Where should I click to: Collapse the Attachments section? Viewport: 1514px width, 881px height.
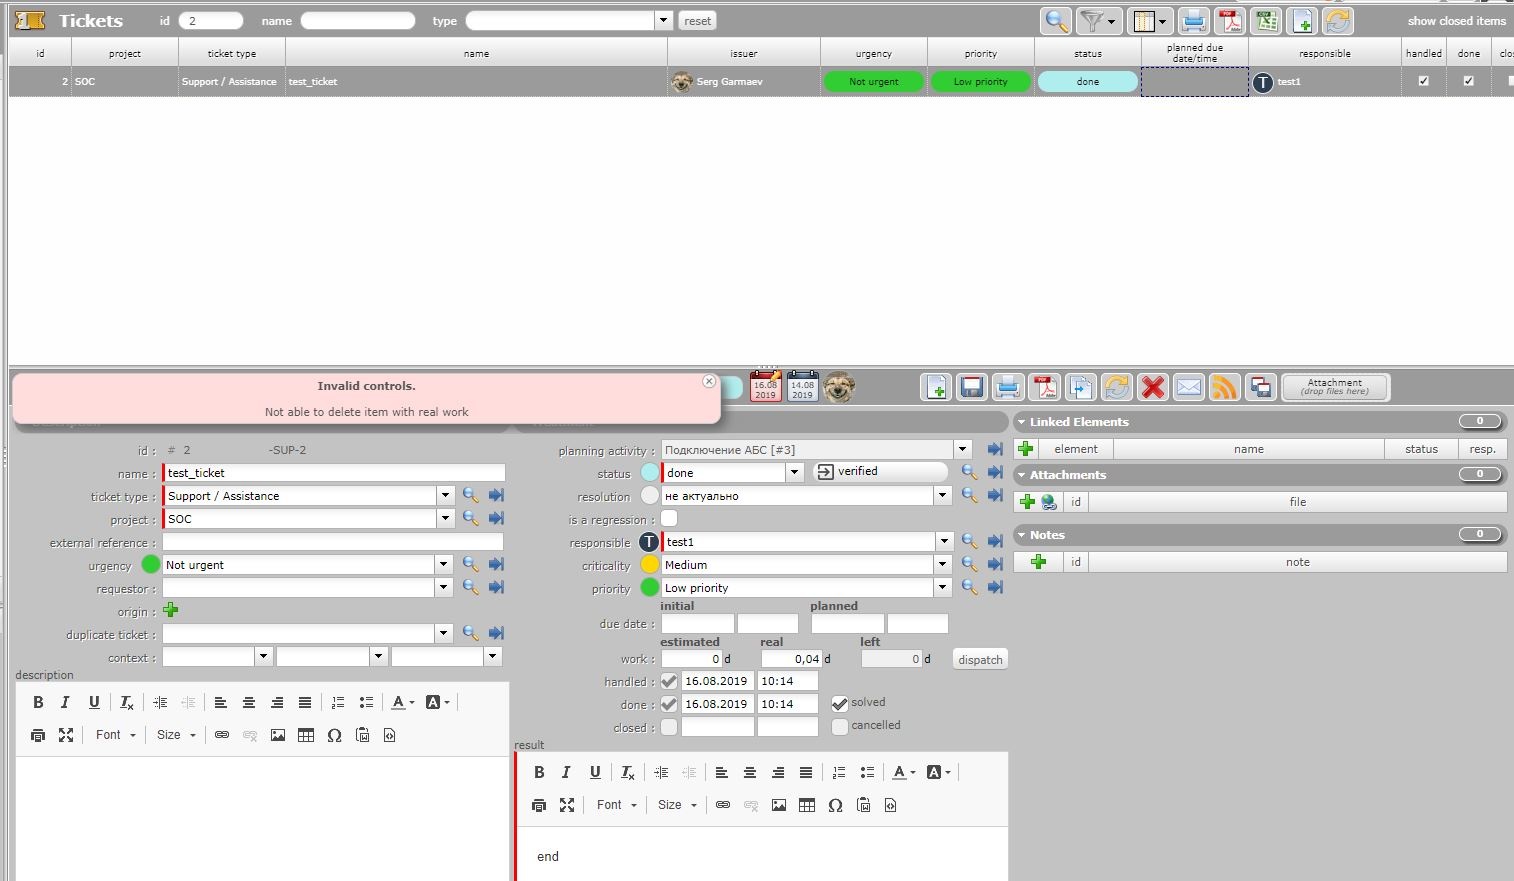[1021, 475]
